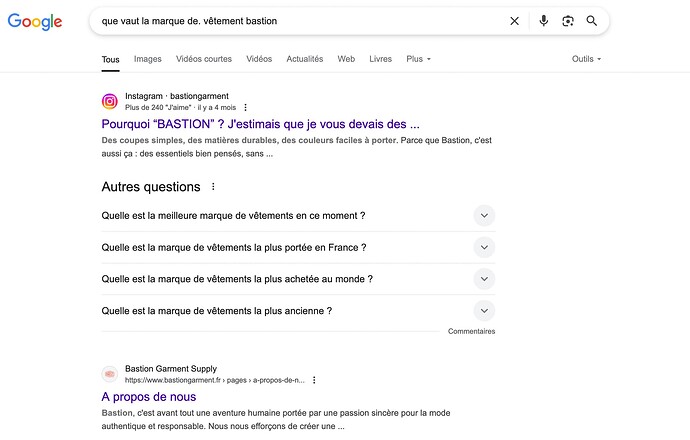Click the Google logo
Viewport: 690px width, 440px height.
point(35,22)
